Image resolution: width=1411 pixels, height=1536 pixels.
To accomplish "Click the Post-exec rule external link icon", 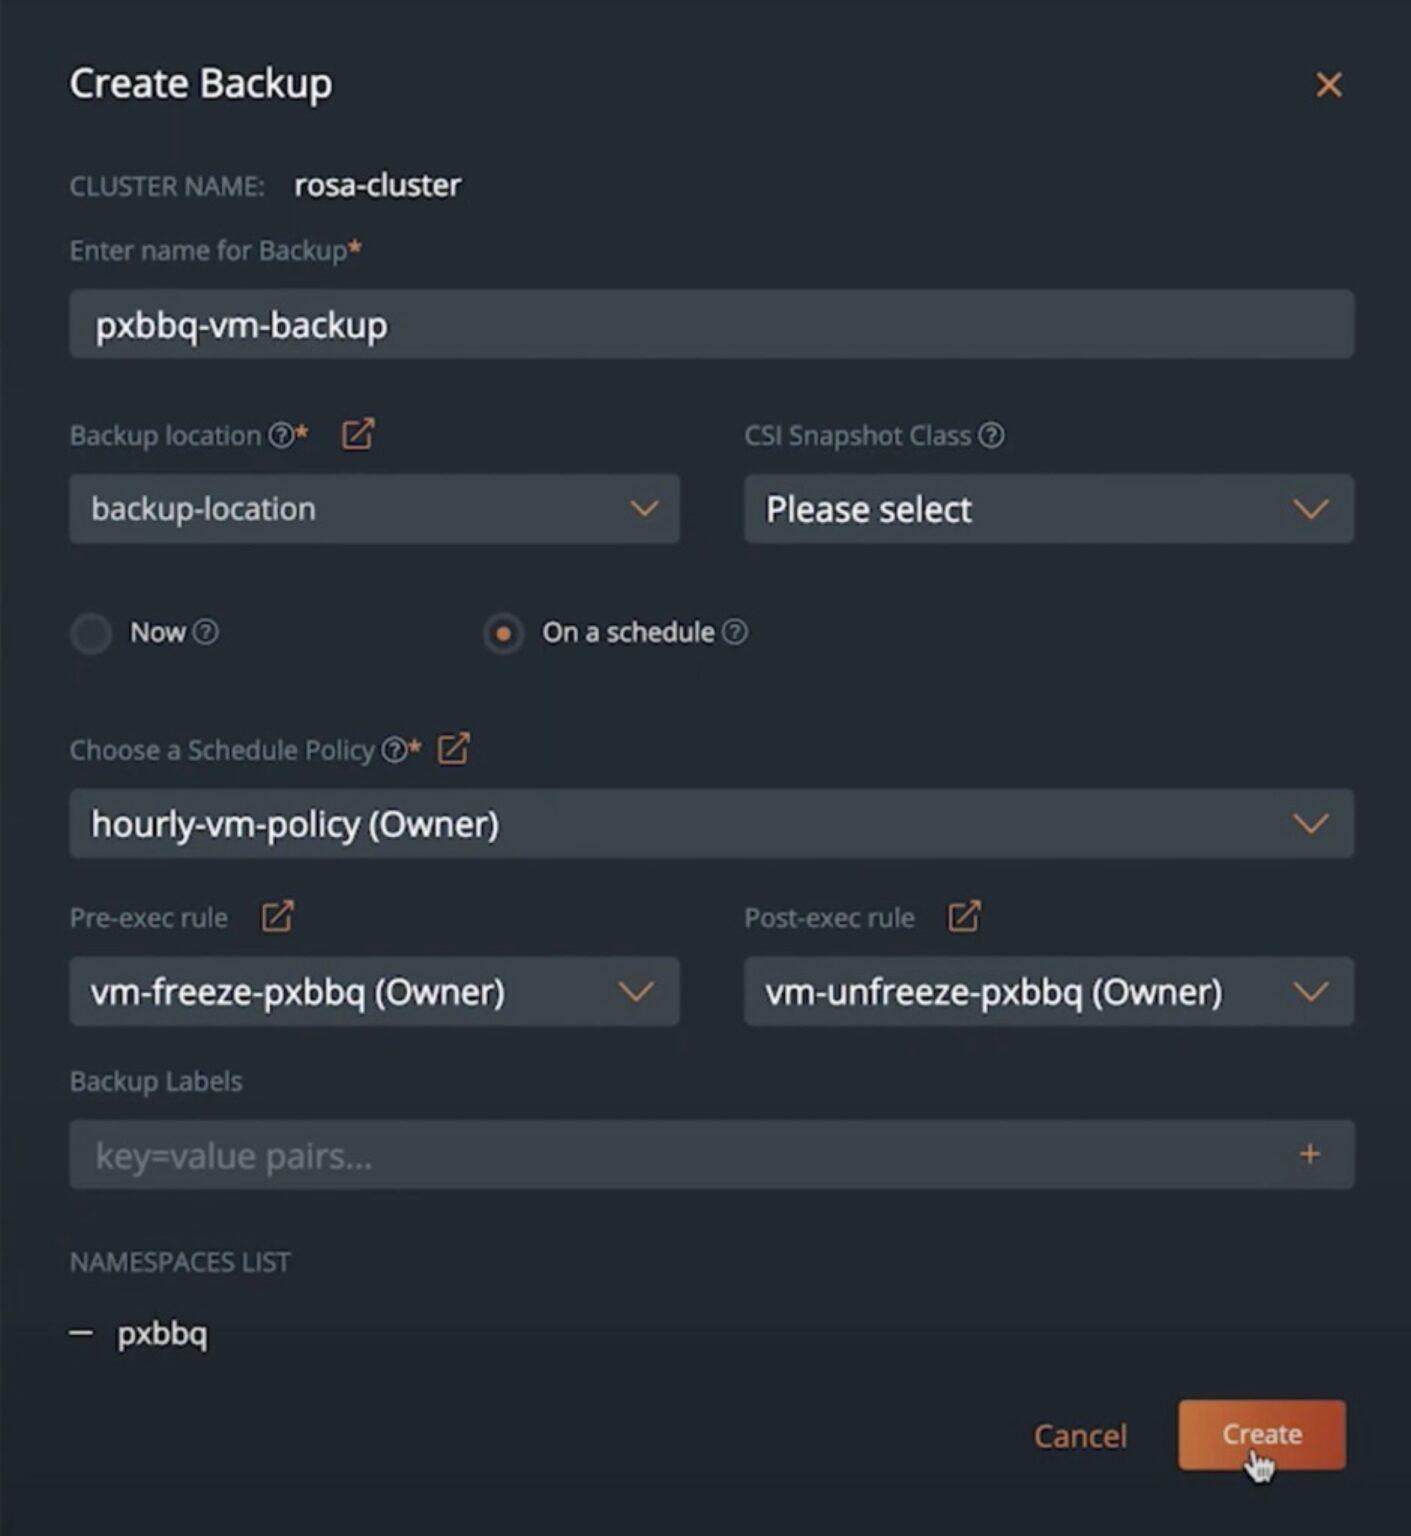I will click(x=963, y=915).
